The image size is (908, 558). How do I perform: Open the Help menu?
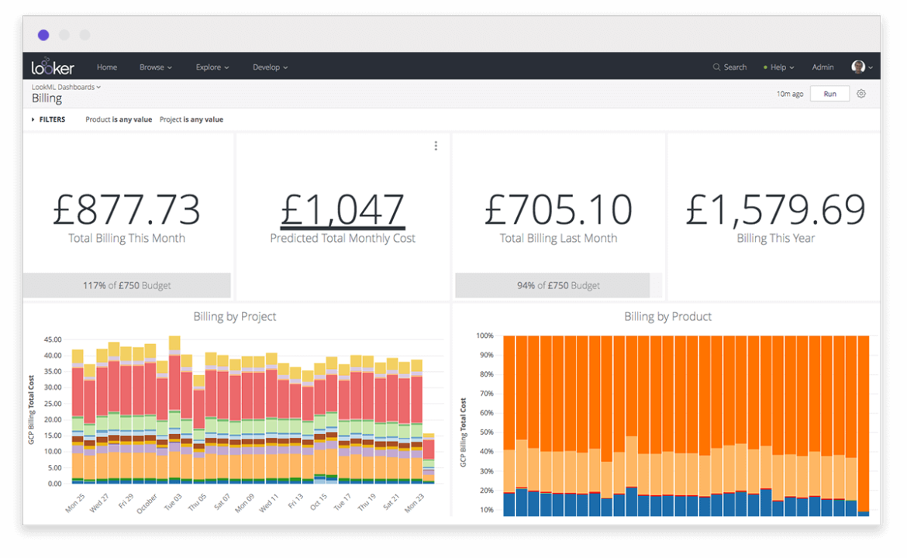(x=779, y=67)
